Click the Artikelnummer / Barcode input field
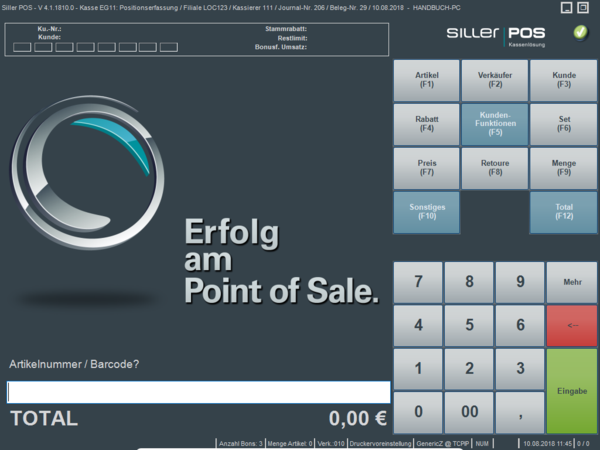600x450 pixels. [198, 392]
